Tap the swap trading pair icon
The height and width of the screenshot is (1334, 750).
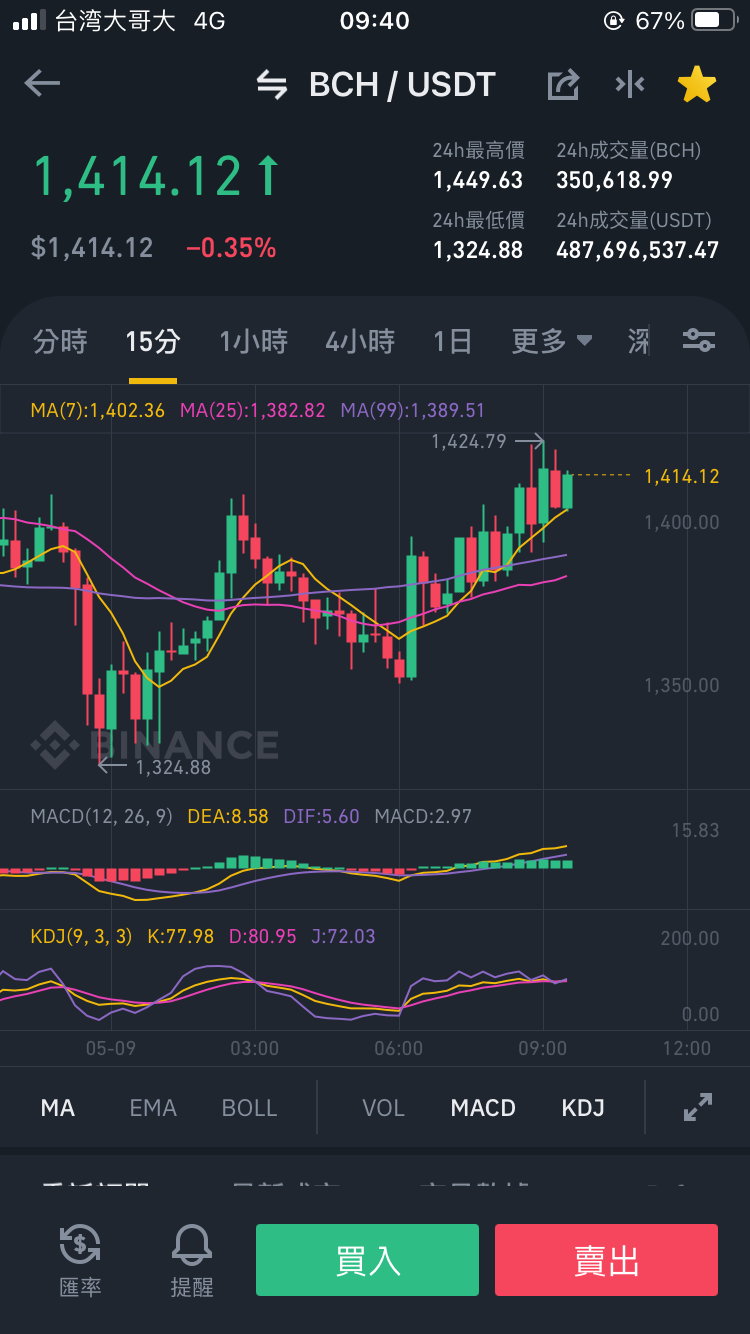pos(272,85)
